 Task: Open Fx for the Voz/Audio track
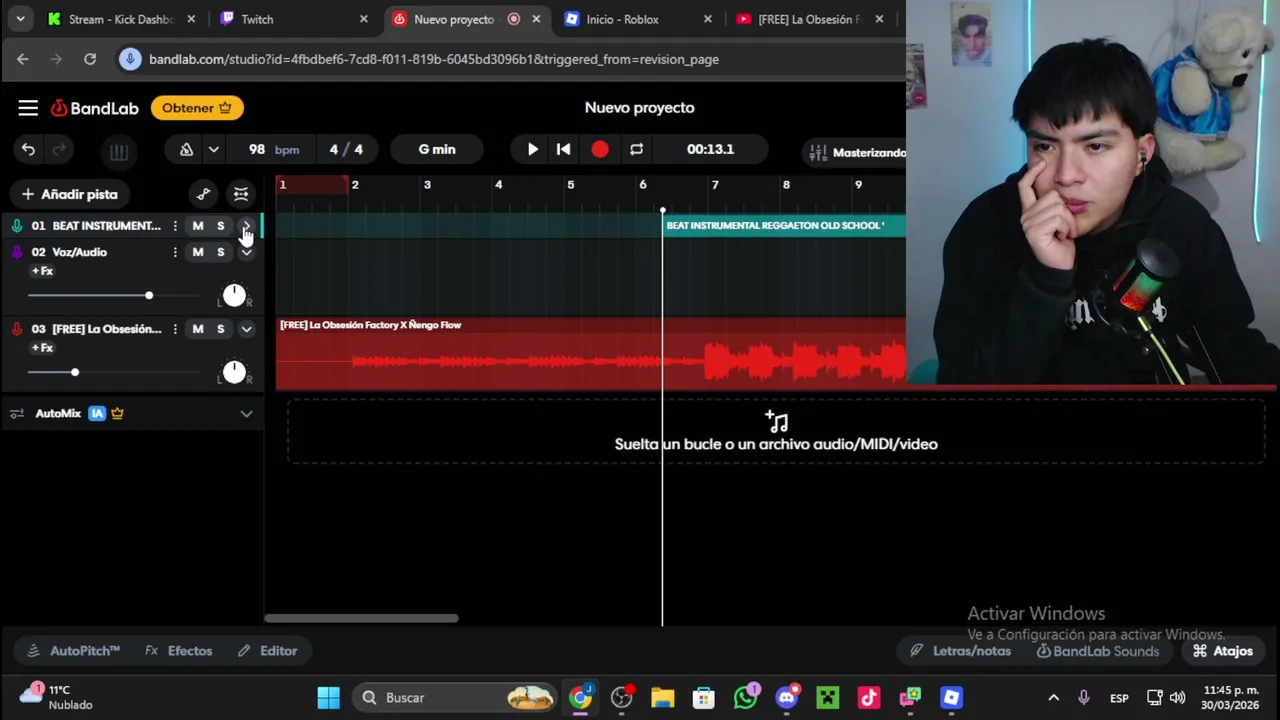pos(42,271)
